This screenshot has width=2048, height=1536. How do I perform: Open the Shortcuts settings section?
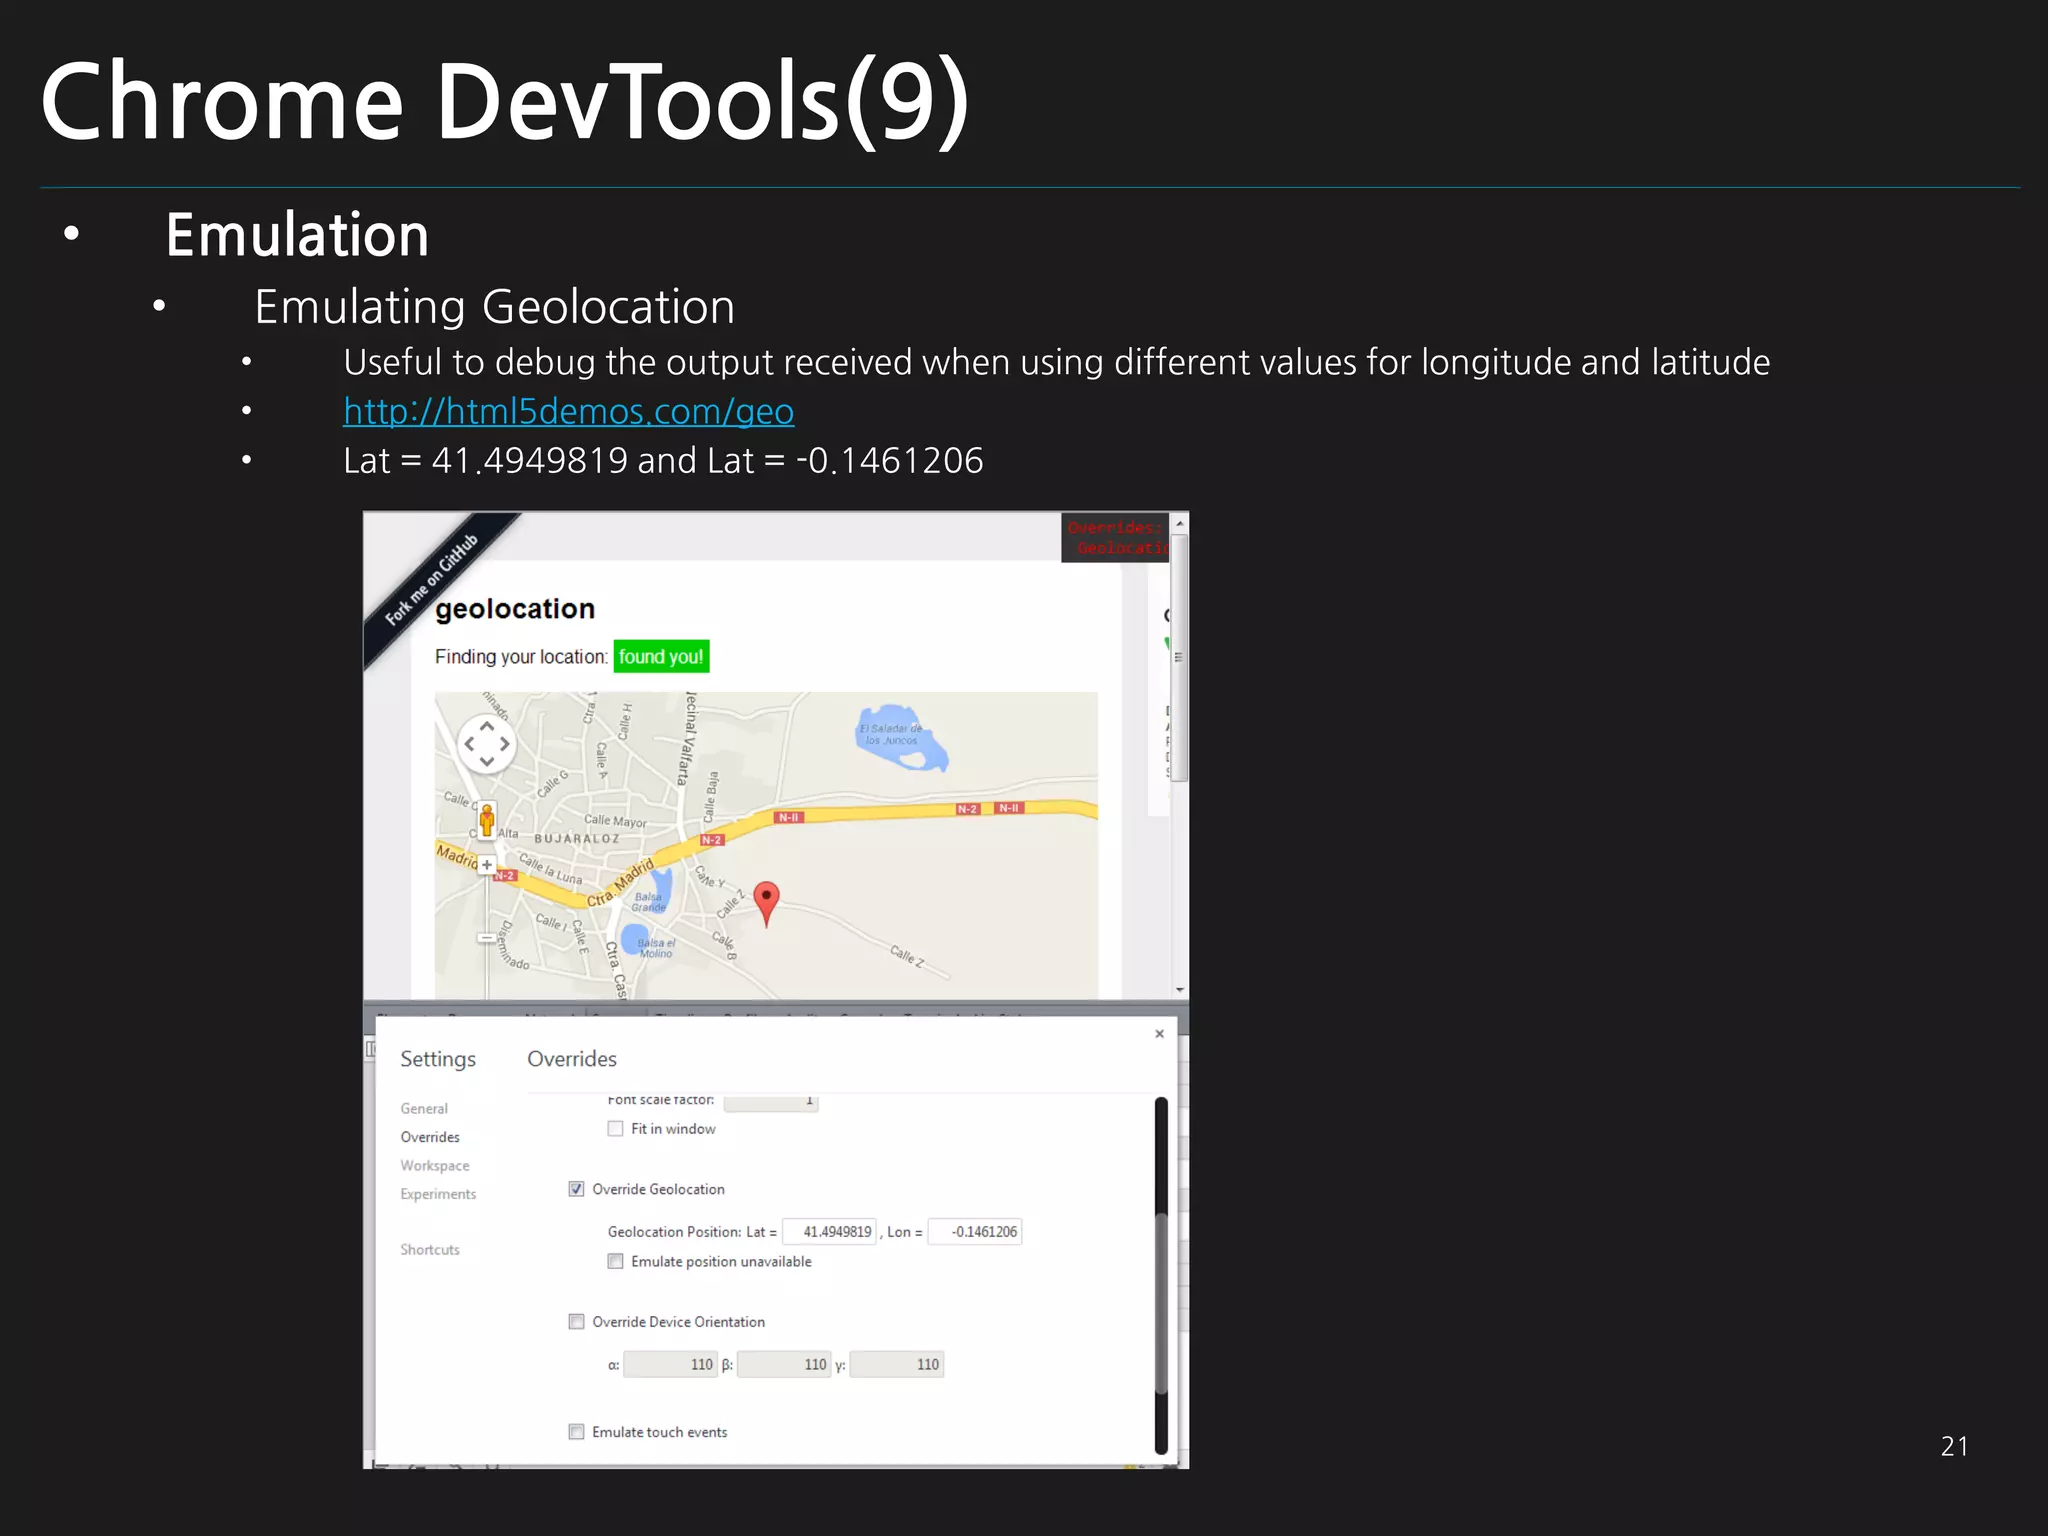430,1250
